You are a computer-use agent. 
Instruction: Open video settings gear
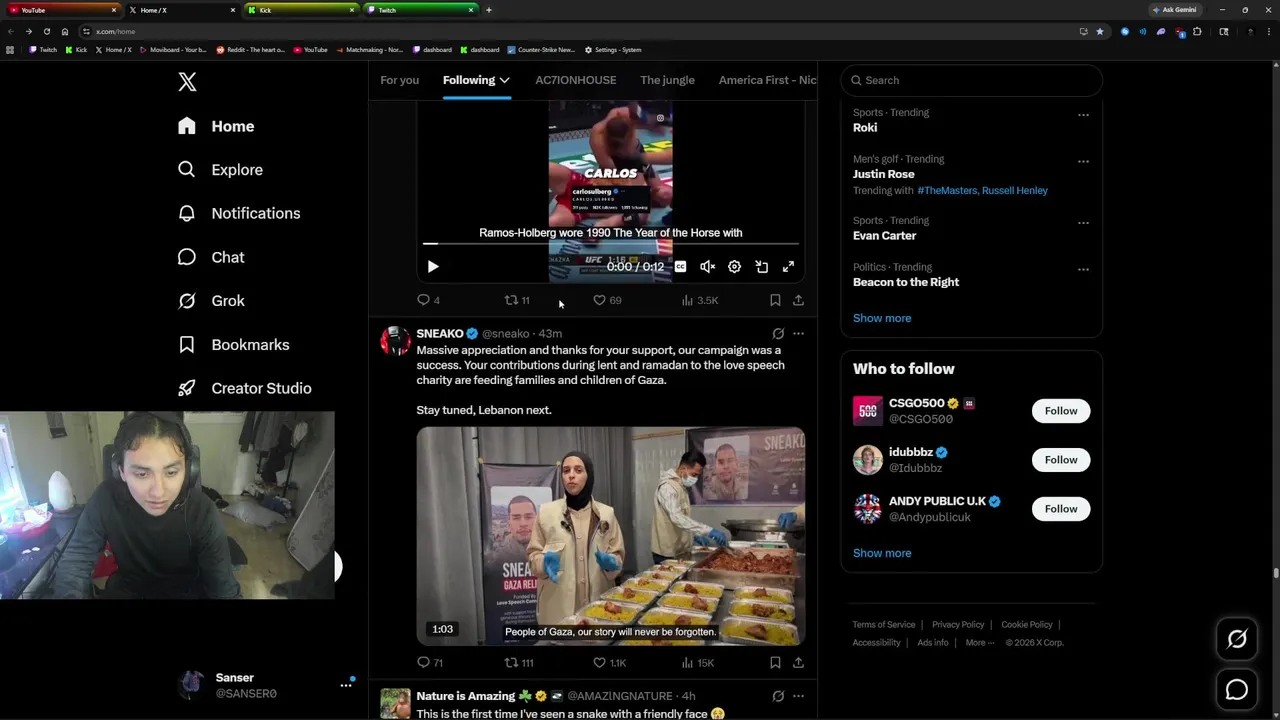pos(734,267)
